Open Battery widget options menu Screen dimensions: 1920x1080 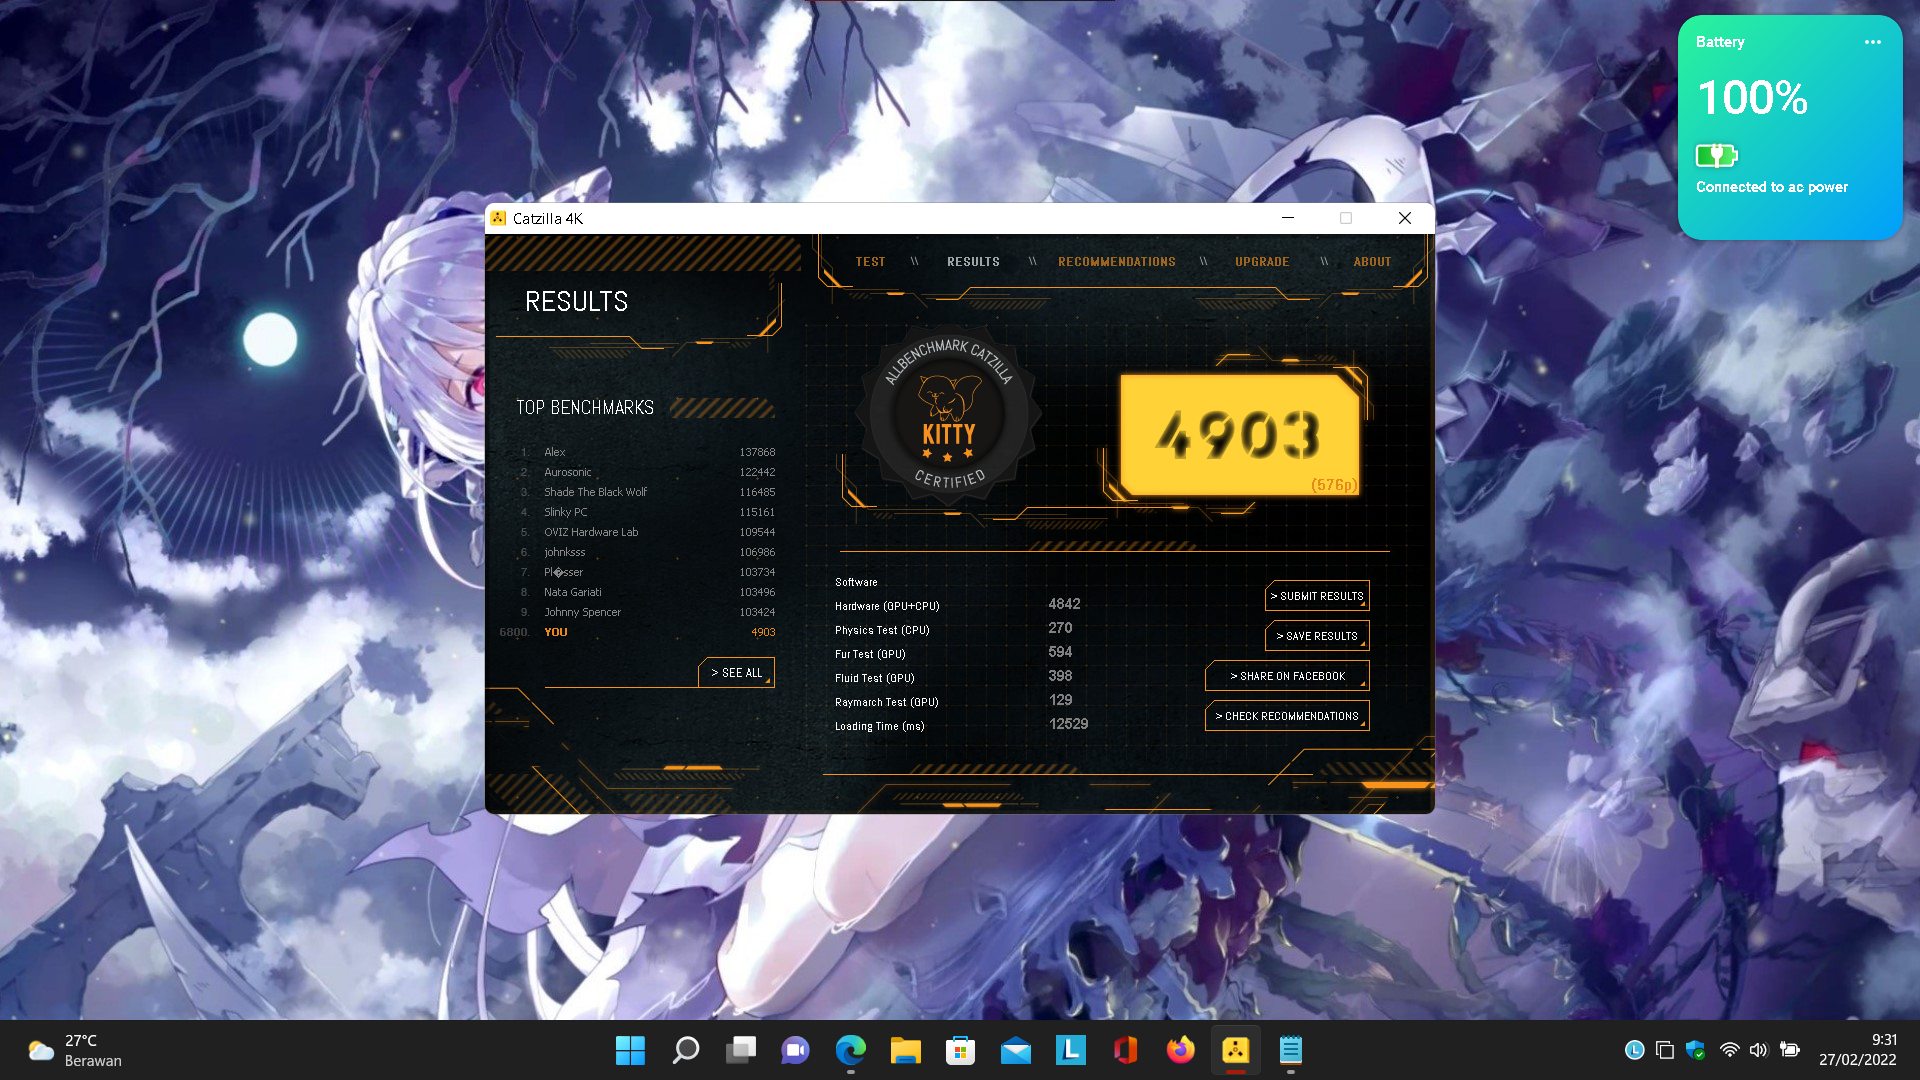[x=1873, y=42]
